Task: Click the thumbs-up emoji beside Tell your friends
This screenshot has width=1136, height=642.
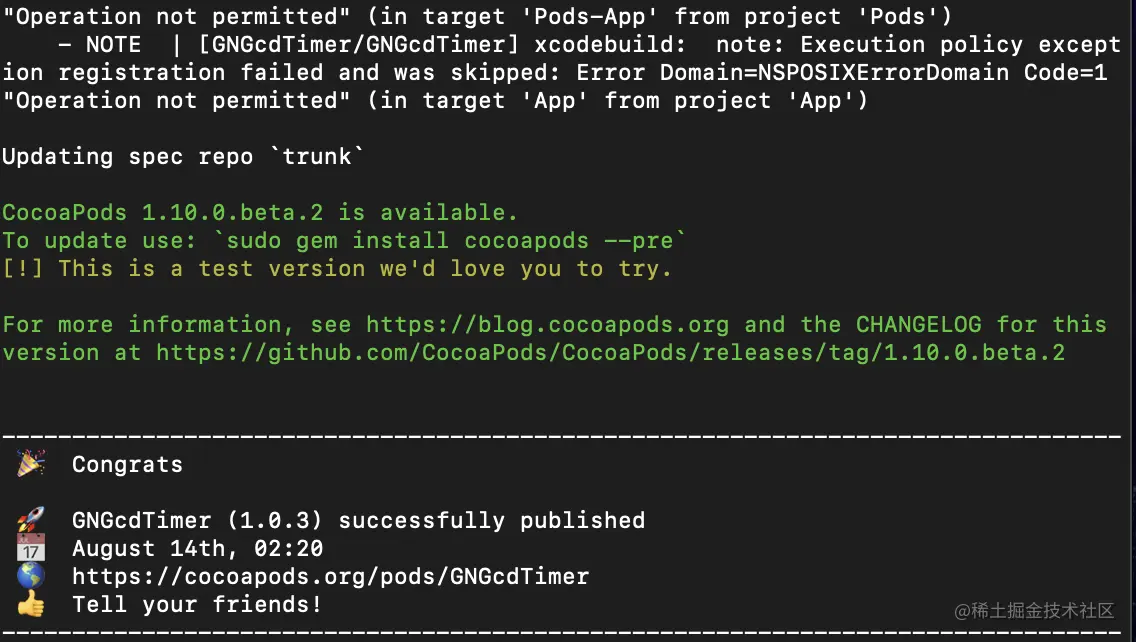Action: click(31, 604)
